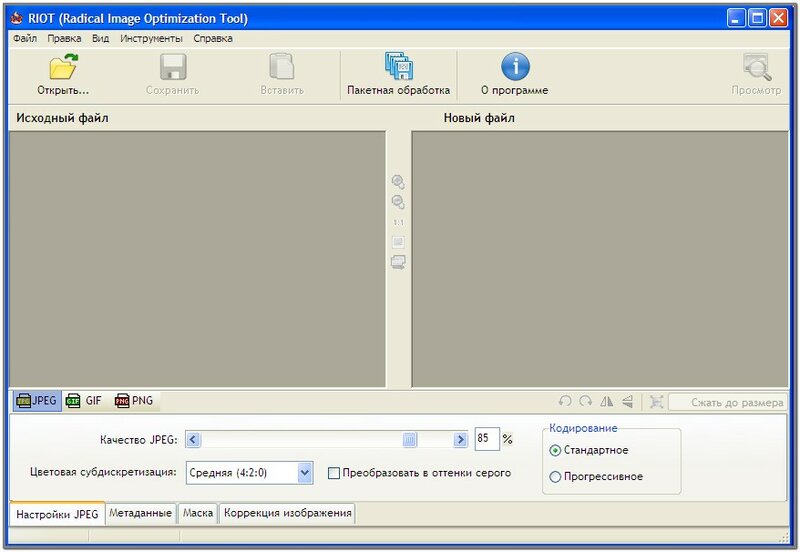
Task: Open an image with the Открыть folder icon
Action: click(63, 67)
